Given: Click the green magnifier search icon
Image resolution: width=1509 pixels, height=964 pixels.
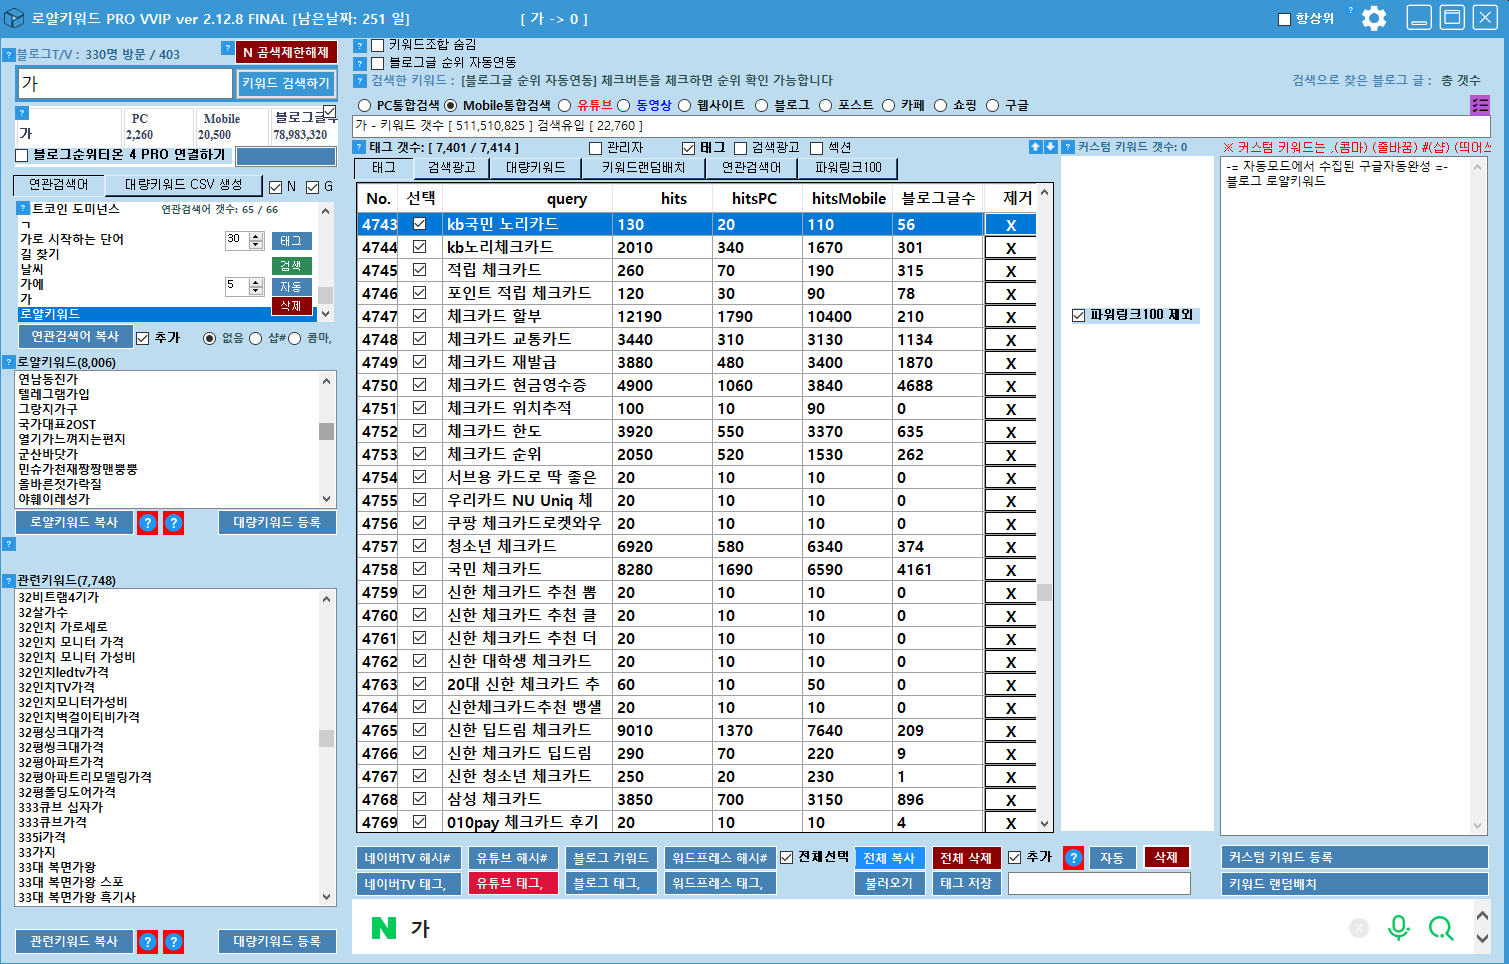Looking at the screenshot, I should point(1441,928).
